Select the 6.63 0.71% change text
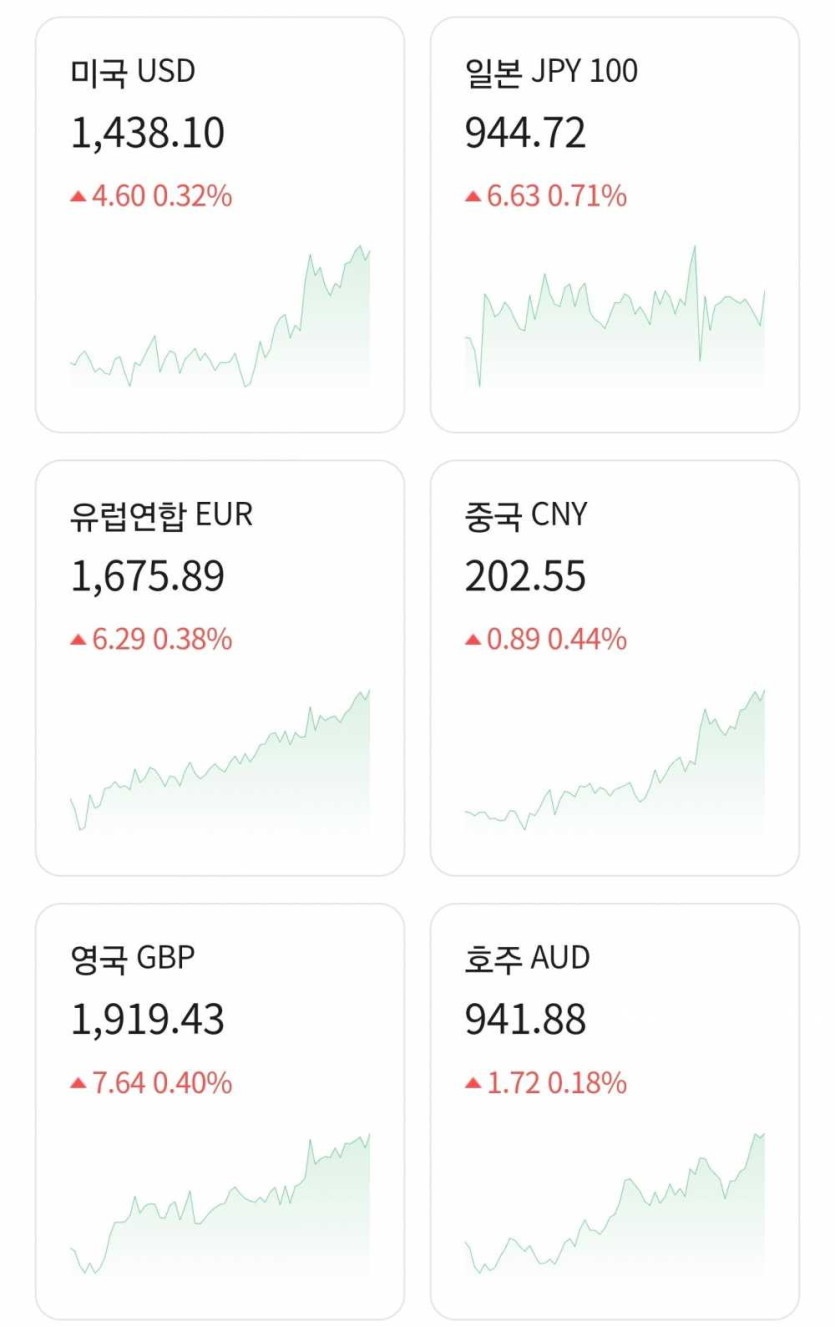 557,197
